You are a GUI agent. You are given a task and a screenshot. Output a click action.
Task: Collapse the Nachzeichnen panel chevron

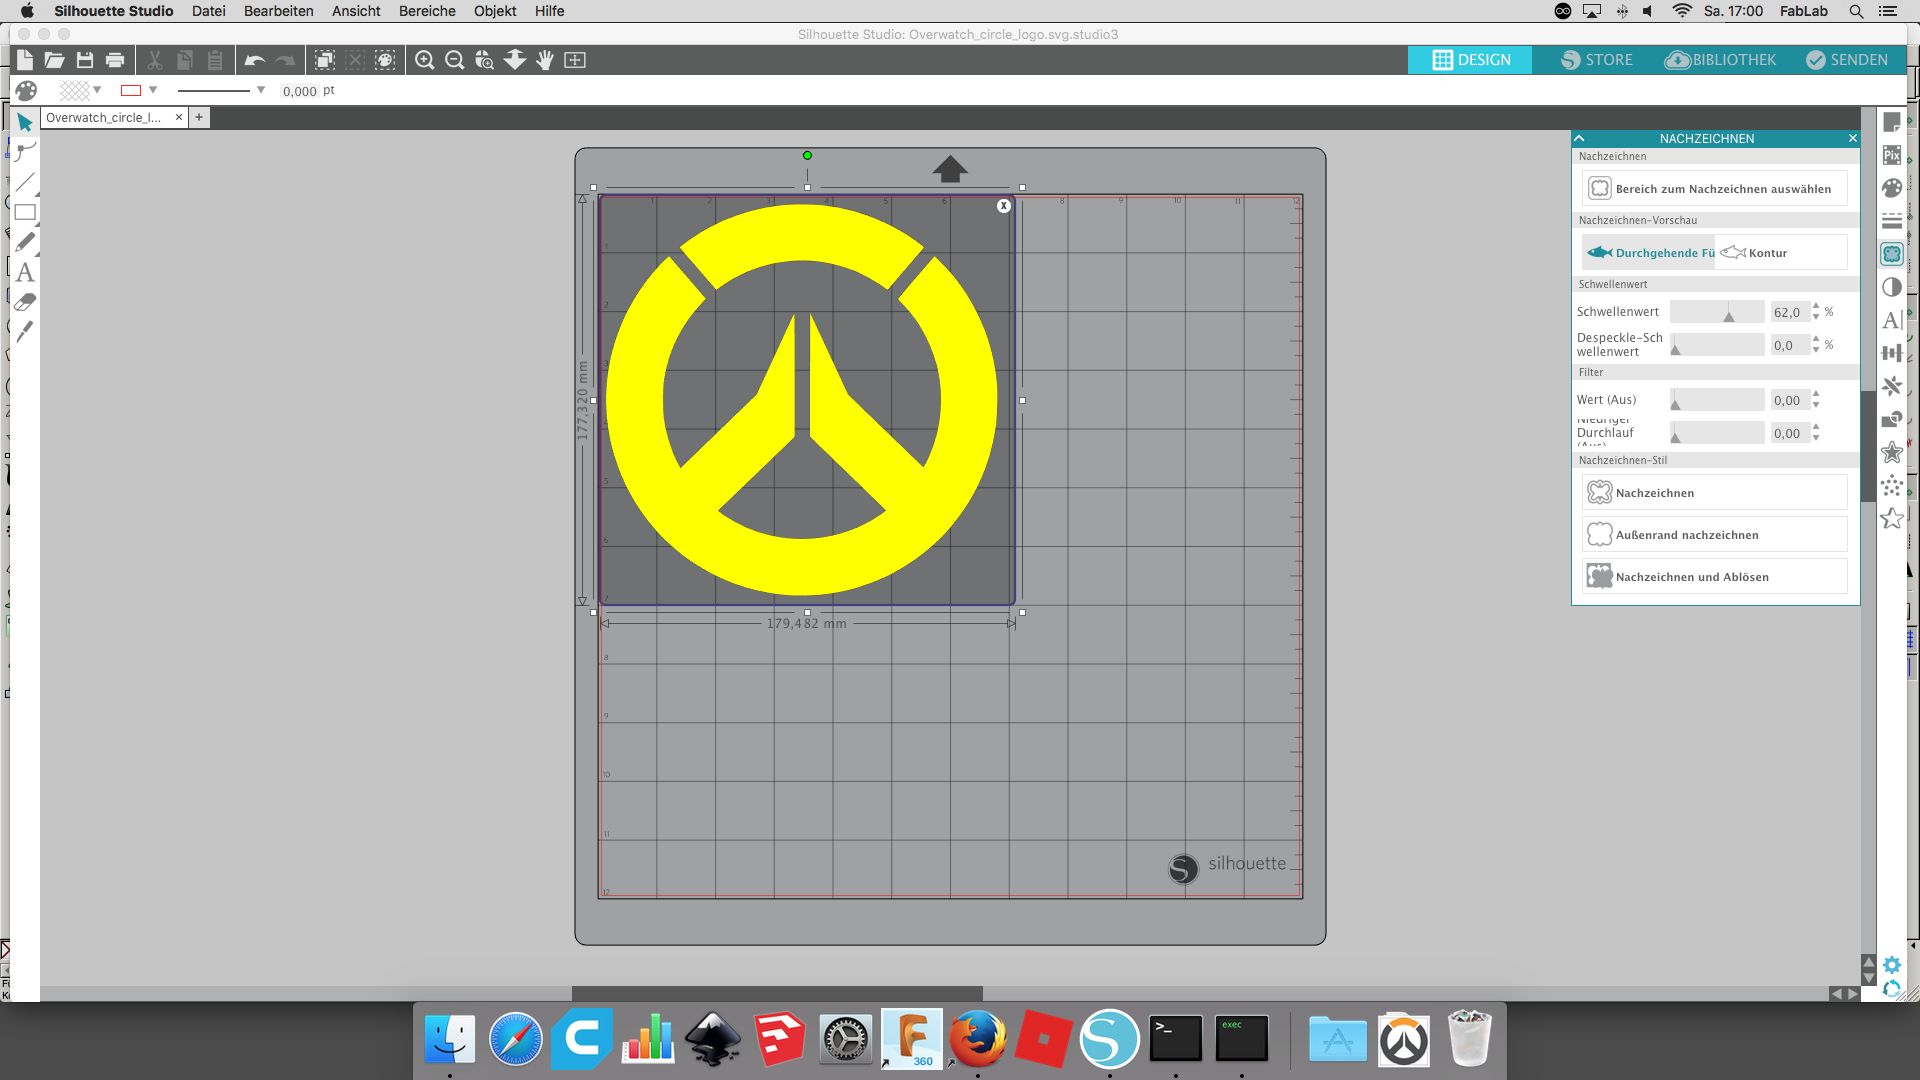1579,138
